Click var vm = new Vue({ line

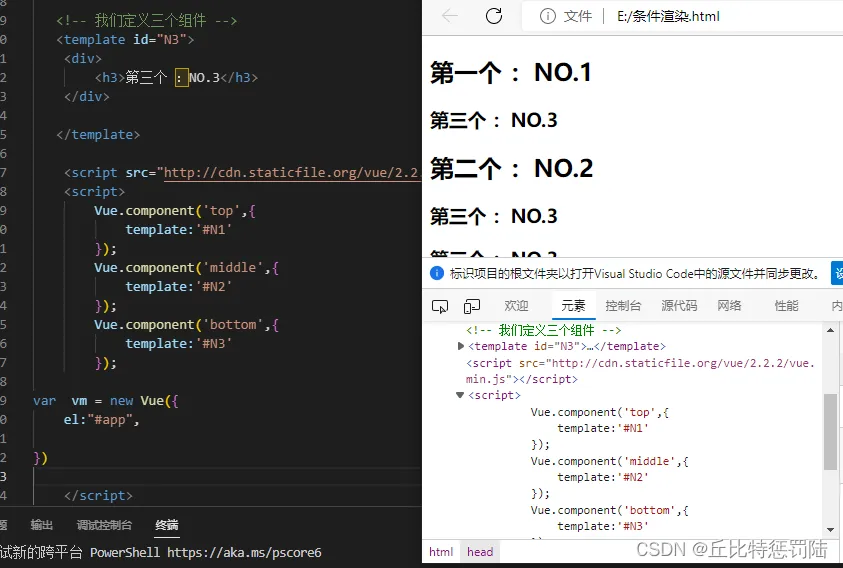click(x=105, y=401)
